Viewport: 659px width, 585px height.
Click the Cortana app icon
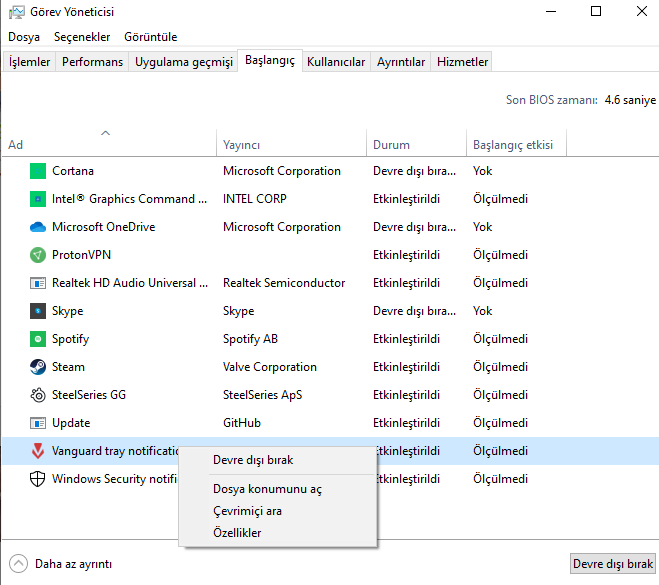click(x=38, y=171)
